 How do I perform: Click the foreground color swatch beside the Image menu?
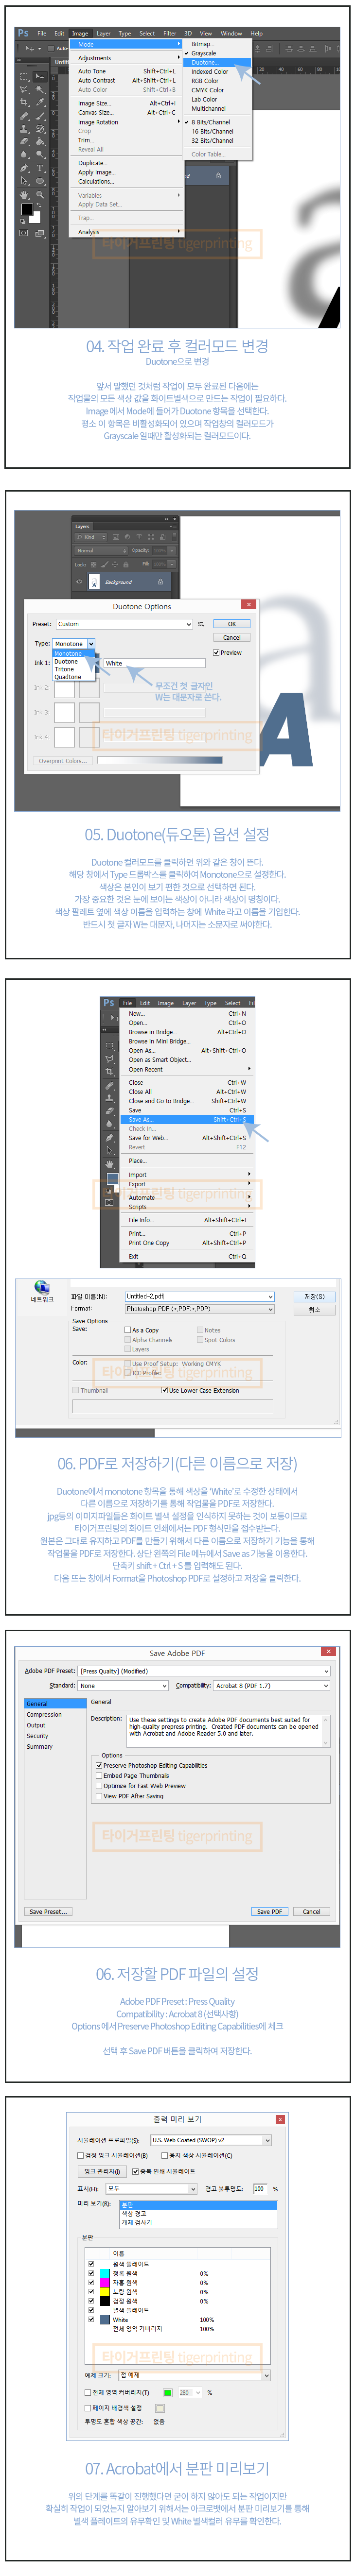click(27, 209)
